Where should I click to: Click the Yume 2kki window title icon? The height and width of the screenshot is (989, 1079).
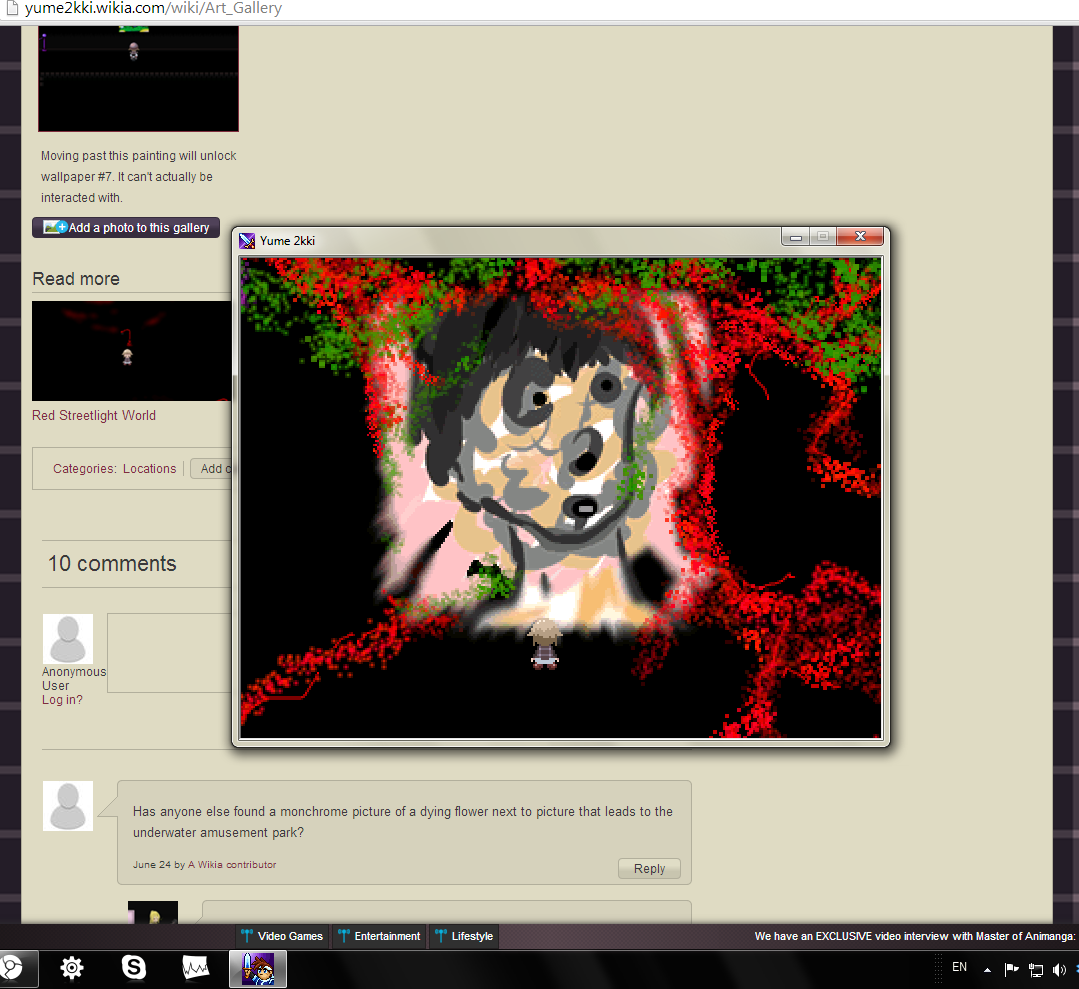(247, 241)
